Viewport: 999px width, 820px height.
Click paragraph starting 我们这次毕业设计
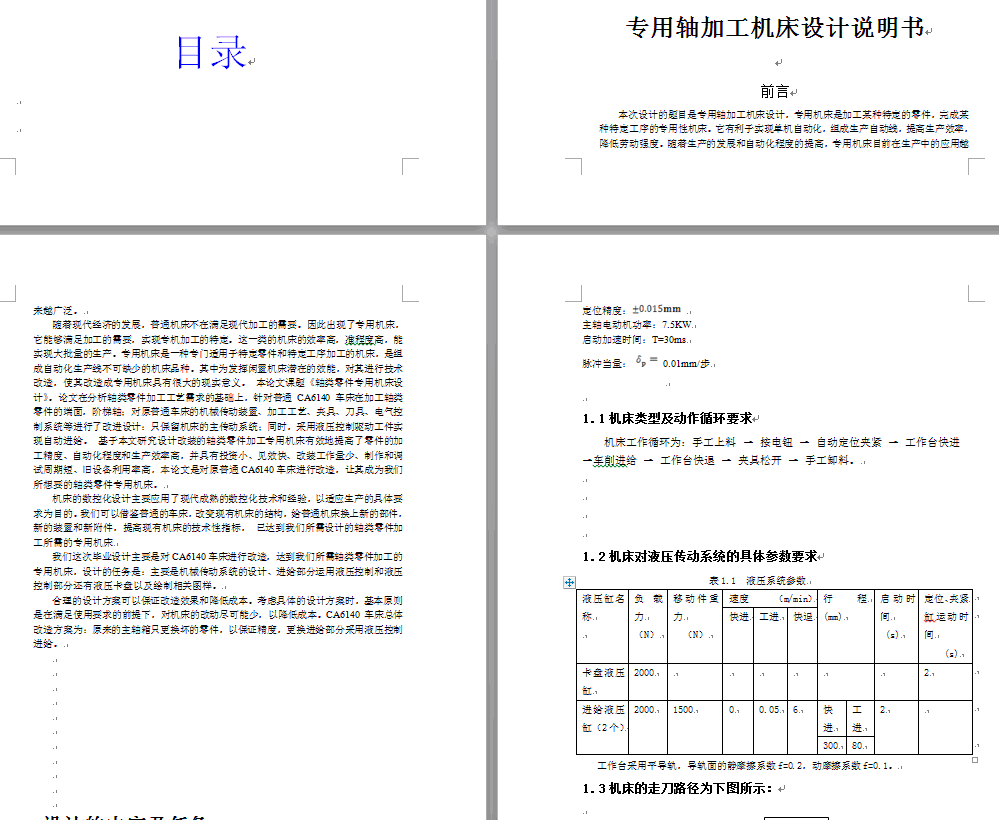click(x=218, y=571)
